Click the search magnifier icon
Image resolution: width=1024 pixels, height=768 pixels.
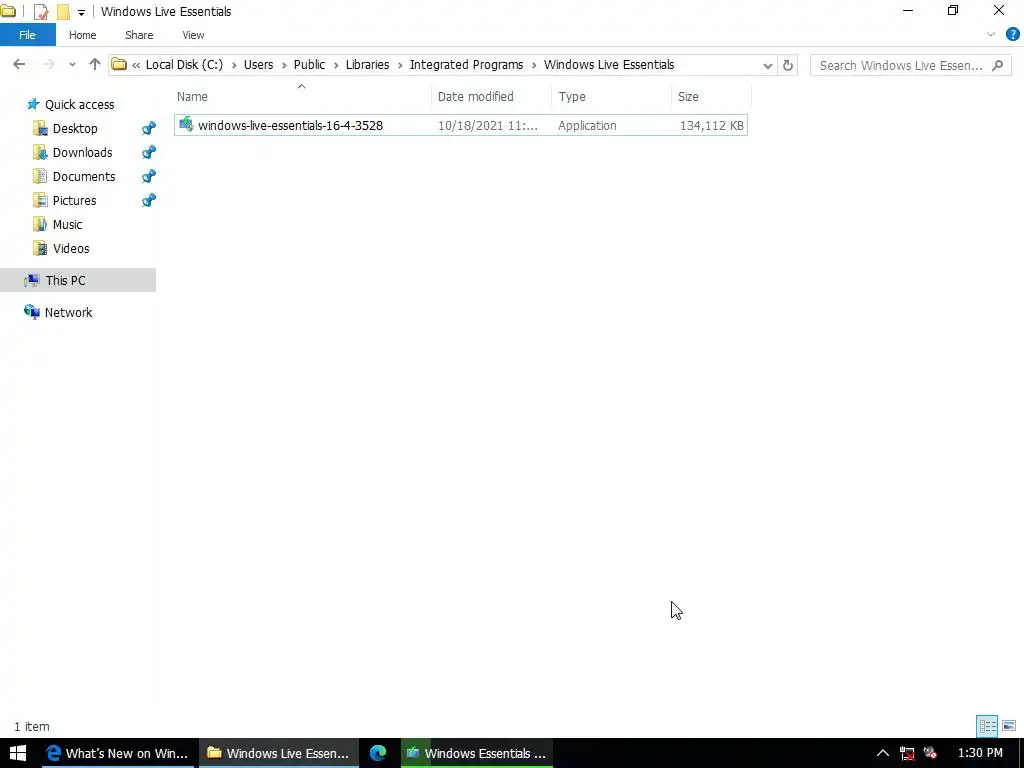(997, 65)
